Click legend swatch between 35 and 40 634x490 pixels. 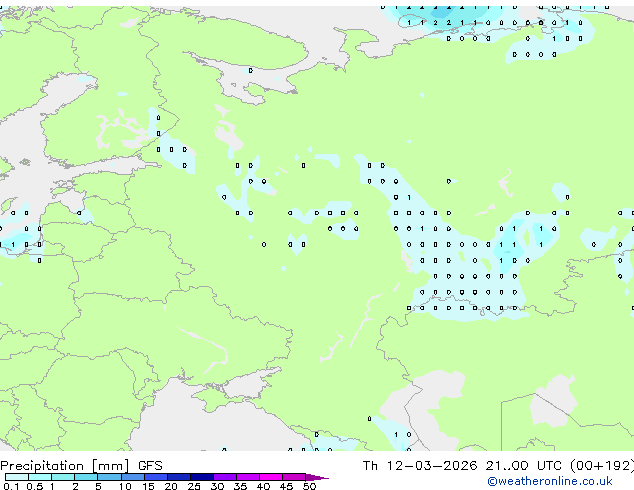(248, 477)
